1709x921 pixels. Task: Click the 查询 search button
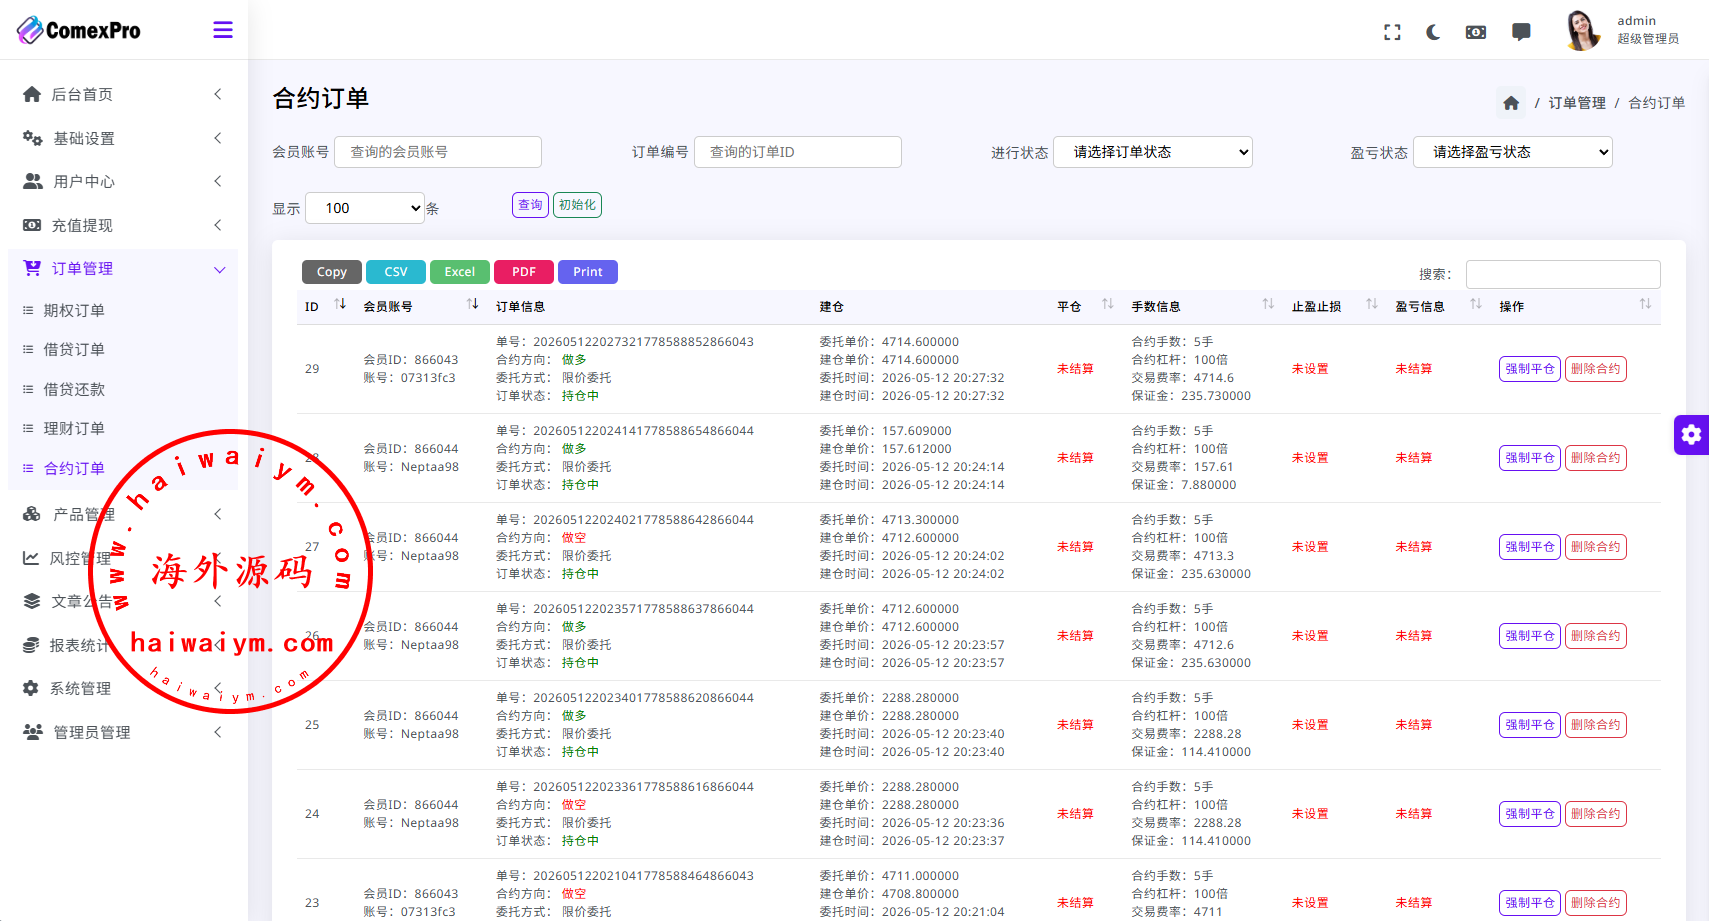[530, 205]
